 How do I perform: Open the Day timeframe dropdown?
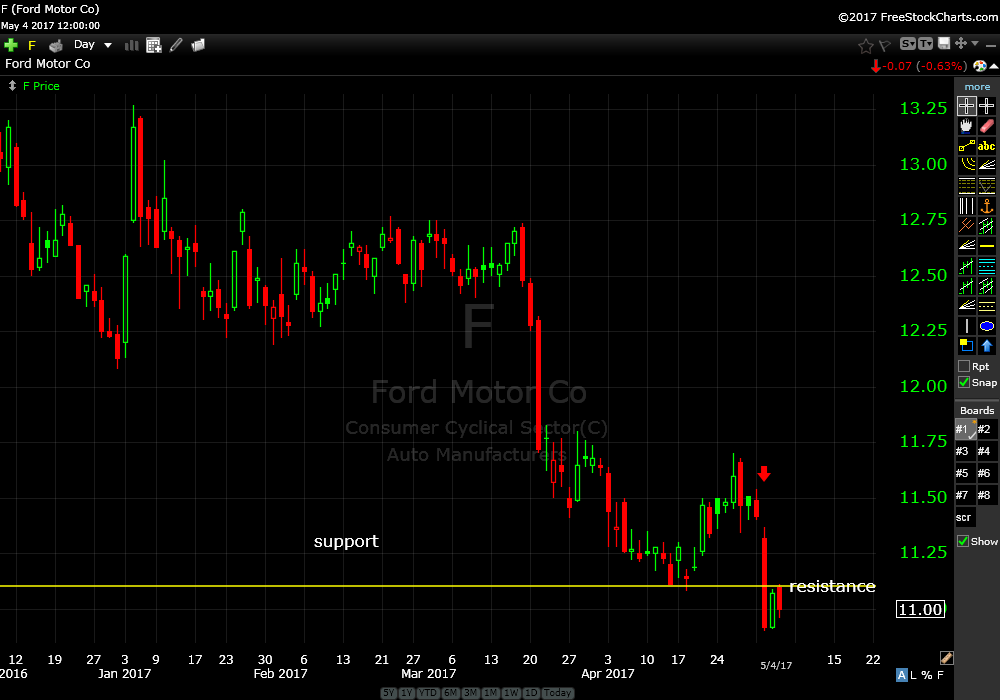pos(93,45)
